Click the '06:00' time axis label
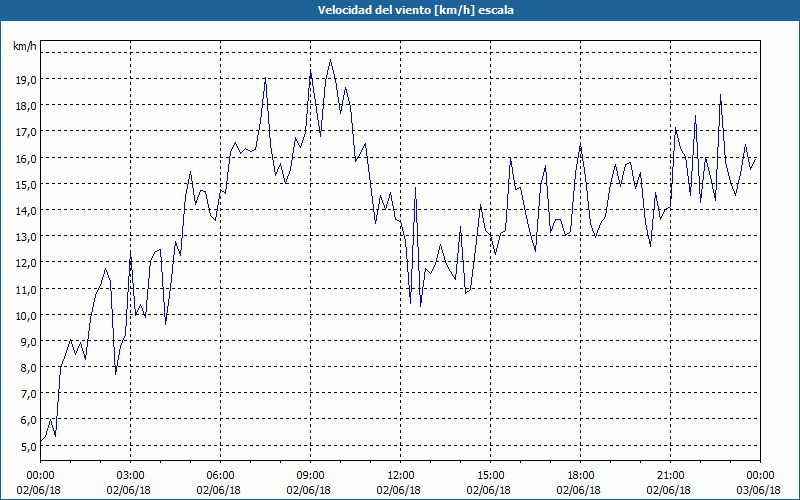The height and width of the screenshot is (500, 800). [220, 476]
